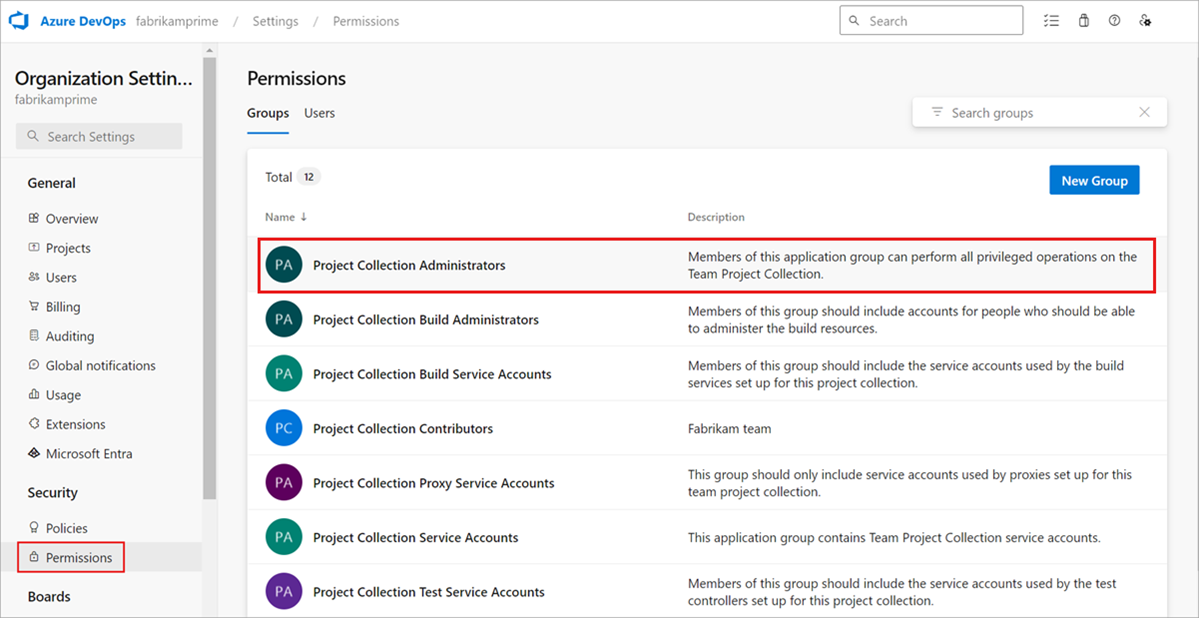Click the magnifier icon in top Search box
Viewport: 1199px width, 618px height.
tap(854, 21)
